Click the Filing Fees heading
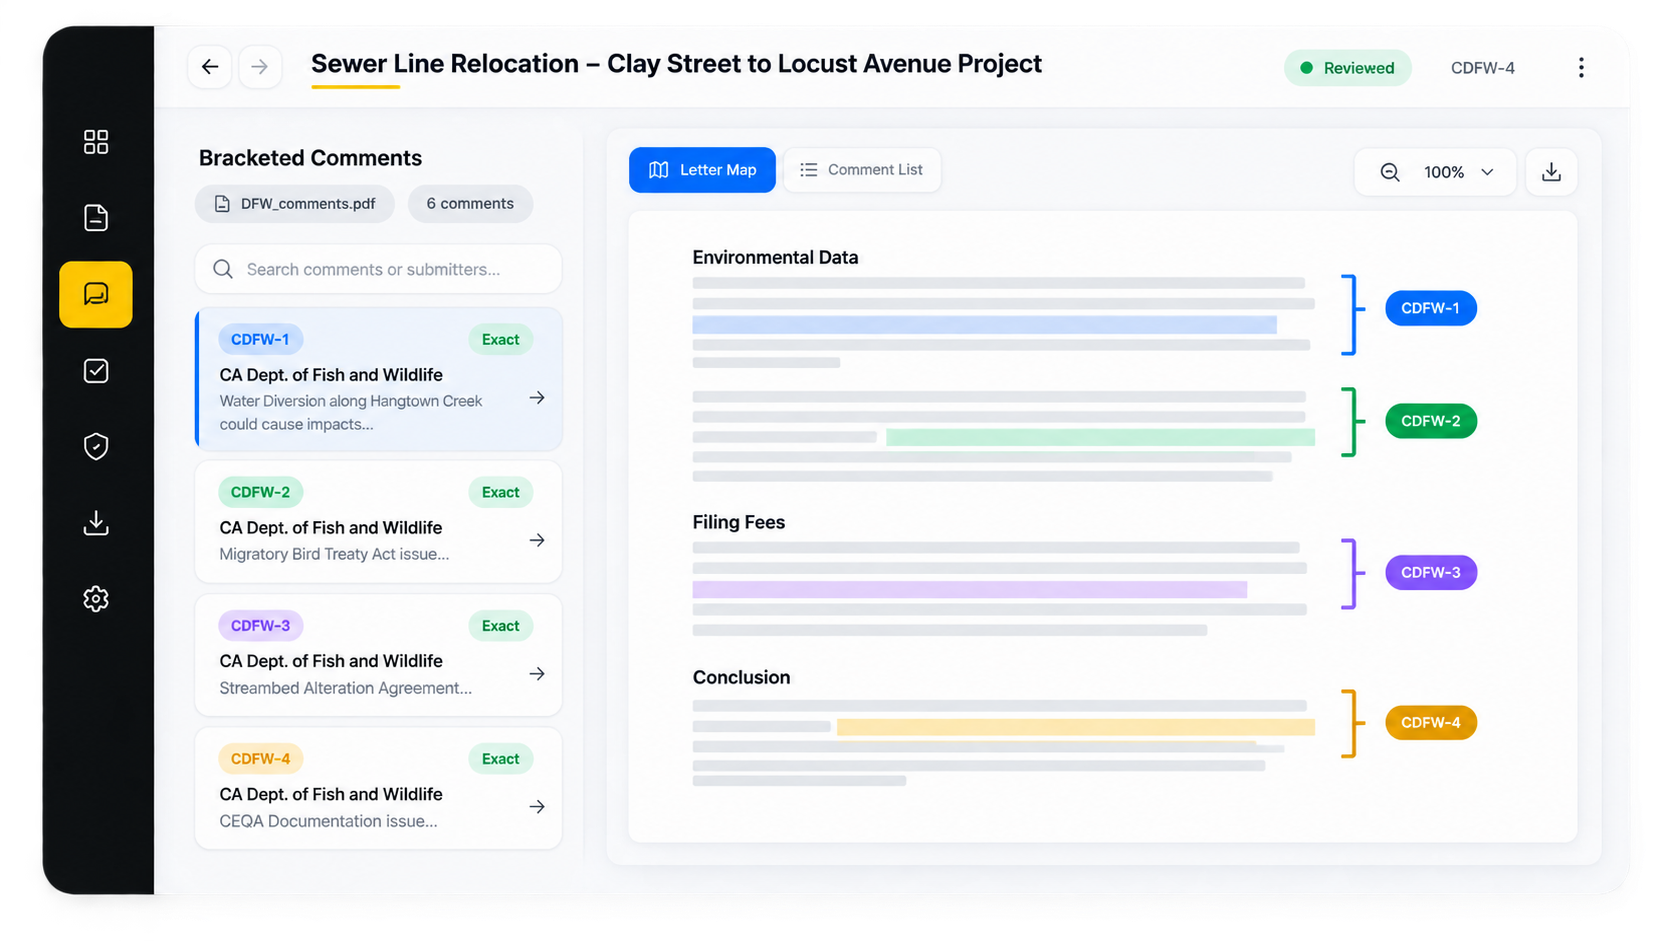 coord(739,522)
